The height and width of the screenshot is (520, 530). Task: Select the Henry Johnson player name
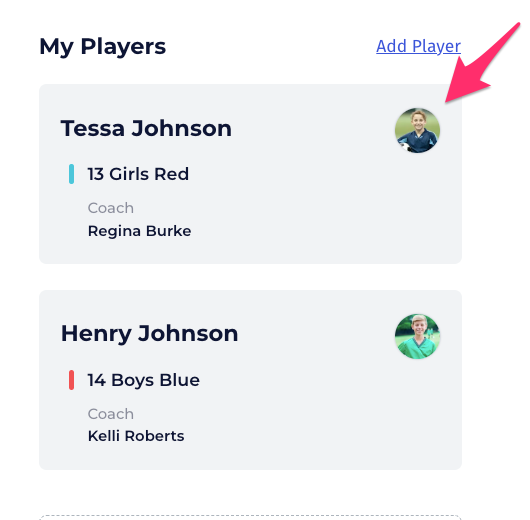tap(149, 334)
